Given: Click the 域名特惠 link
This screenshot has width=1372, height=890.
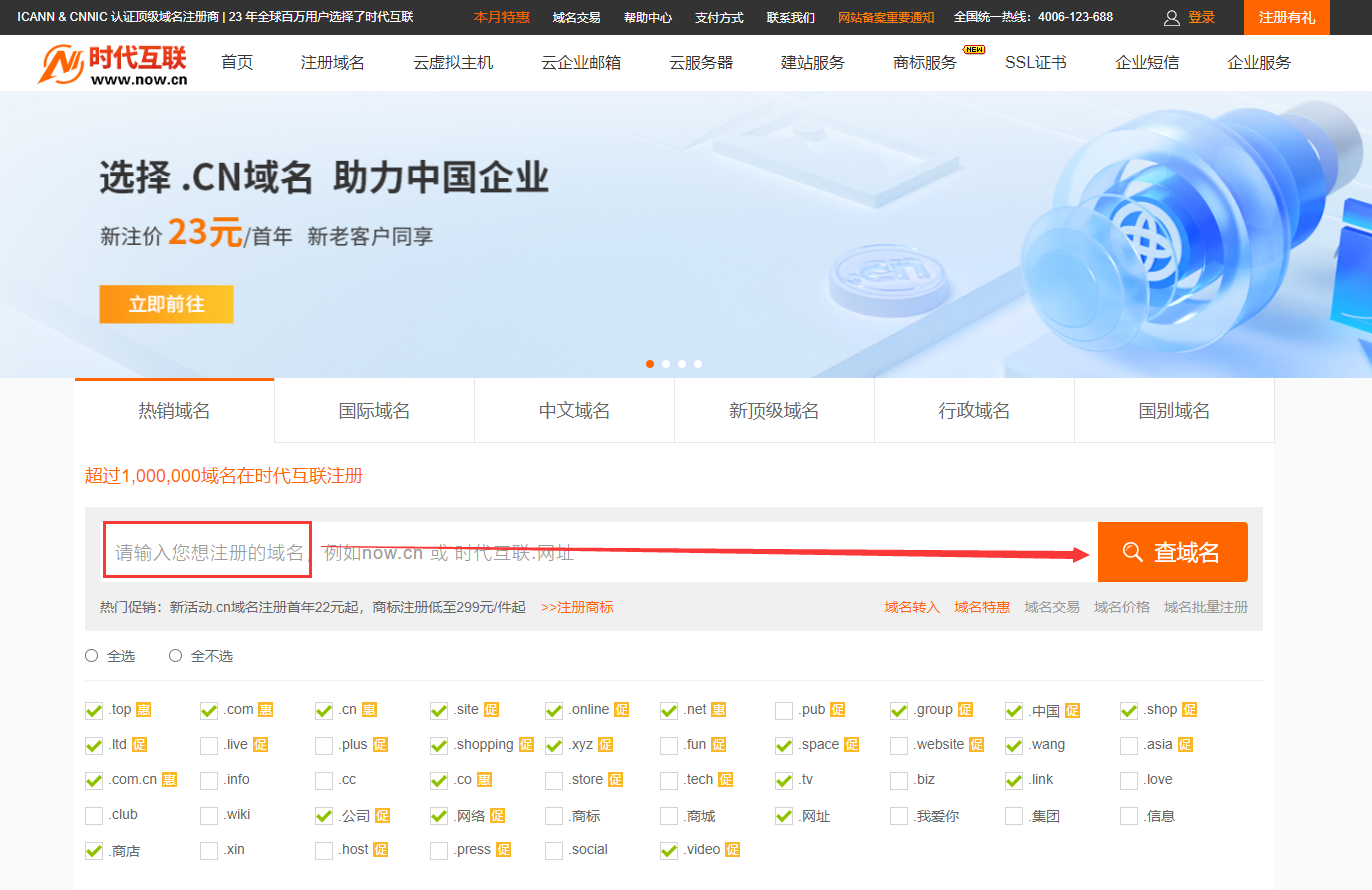Looking at the screenshot, I should pos(982,607).
